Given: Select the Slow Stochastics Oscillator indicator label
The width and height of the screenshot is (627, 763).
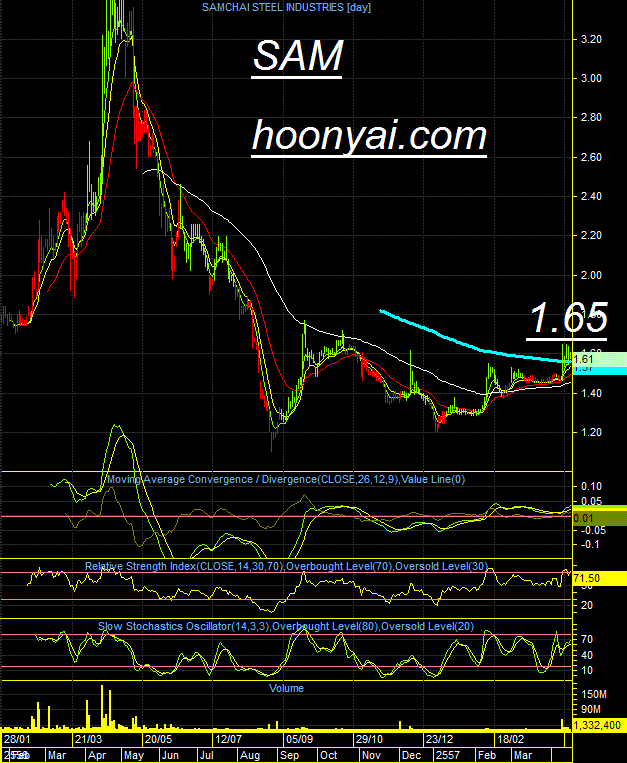Looking at the screenshot, I should 286,626.
